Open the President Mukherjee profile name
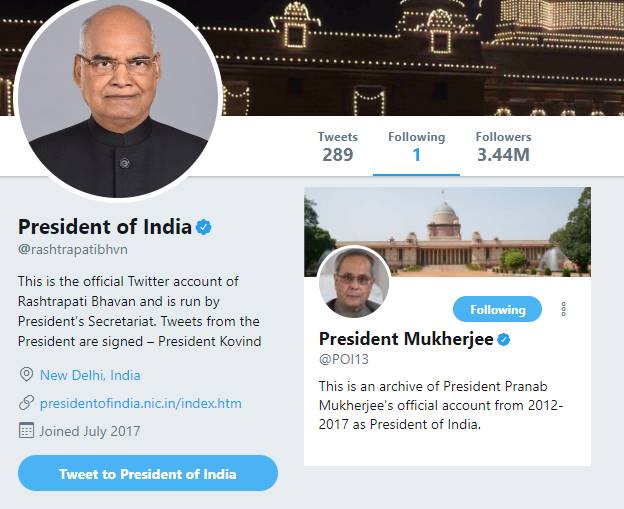Image resolution: width=624 pixels, height=509 pixels. (406, 339)
